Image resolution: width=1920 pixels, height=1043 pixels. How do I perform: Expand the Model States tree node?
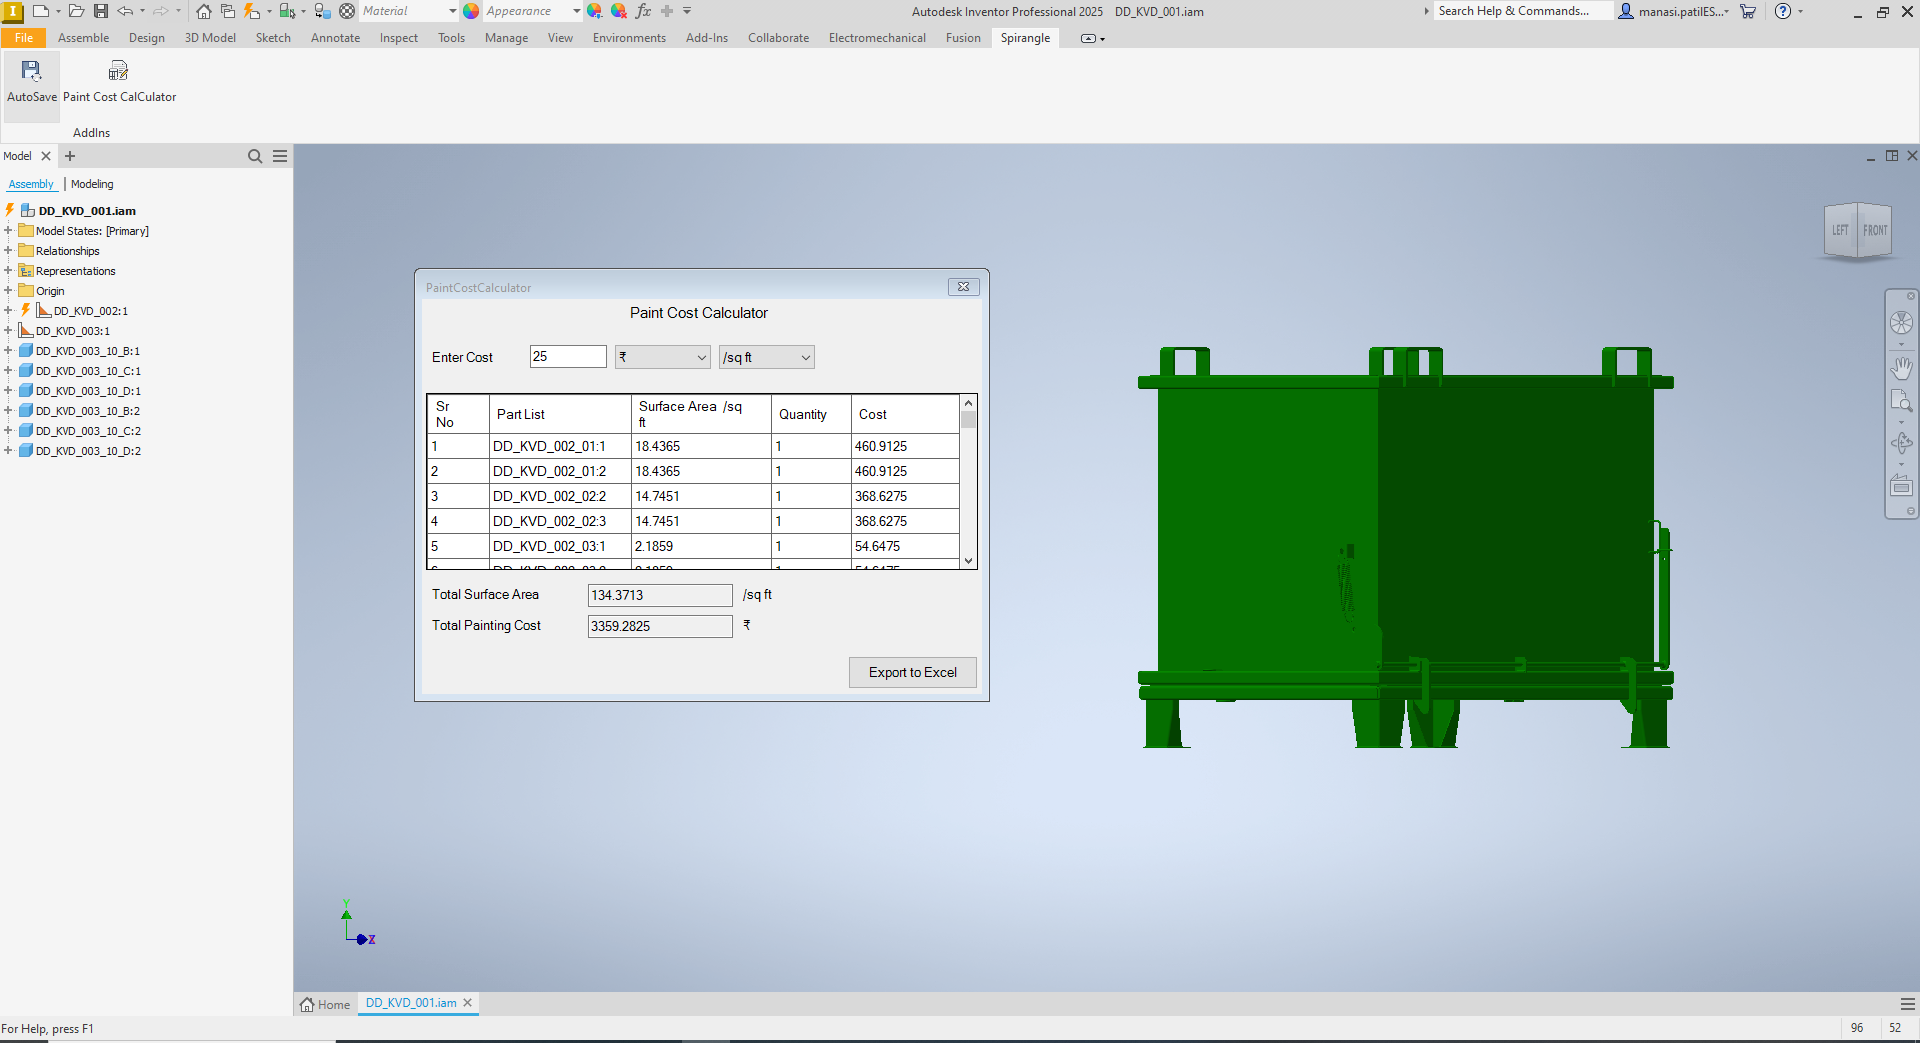8,231
